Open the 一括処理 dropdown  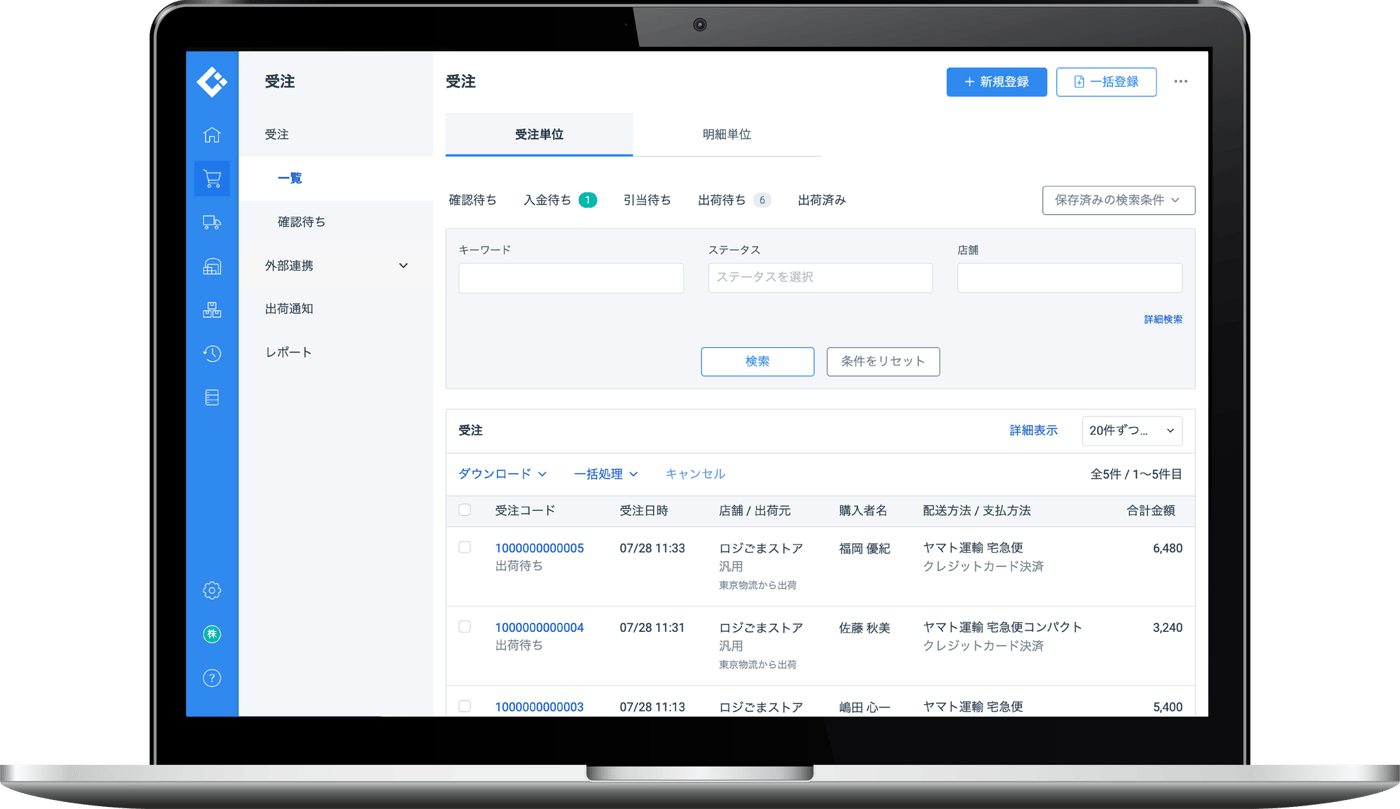click(605, 474)
